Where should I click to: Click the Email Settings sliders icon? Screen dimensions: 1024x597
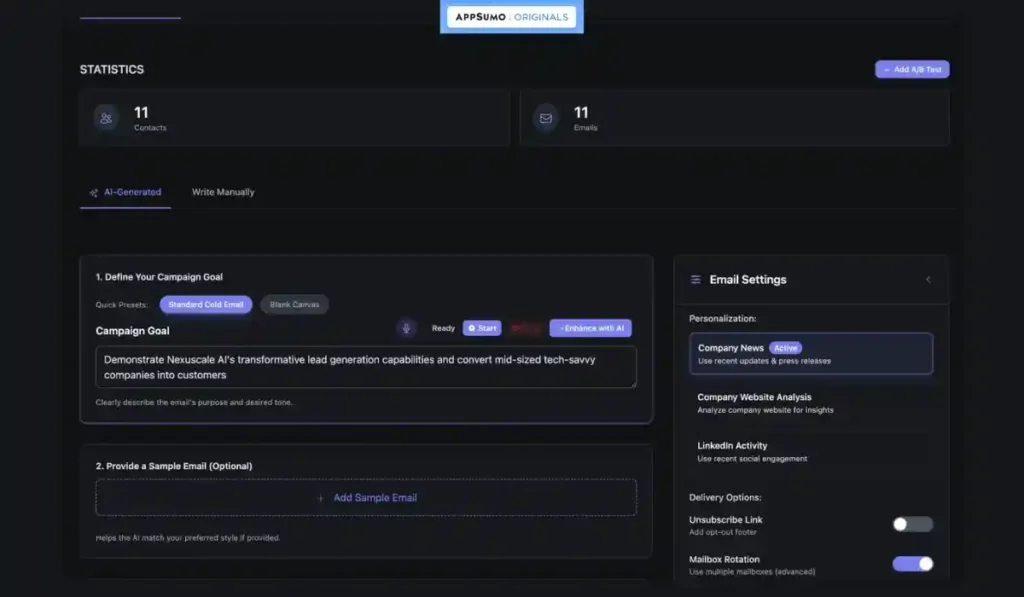pyautogui.click(x=695, y=280)
